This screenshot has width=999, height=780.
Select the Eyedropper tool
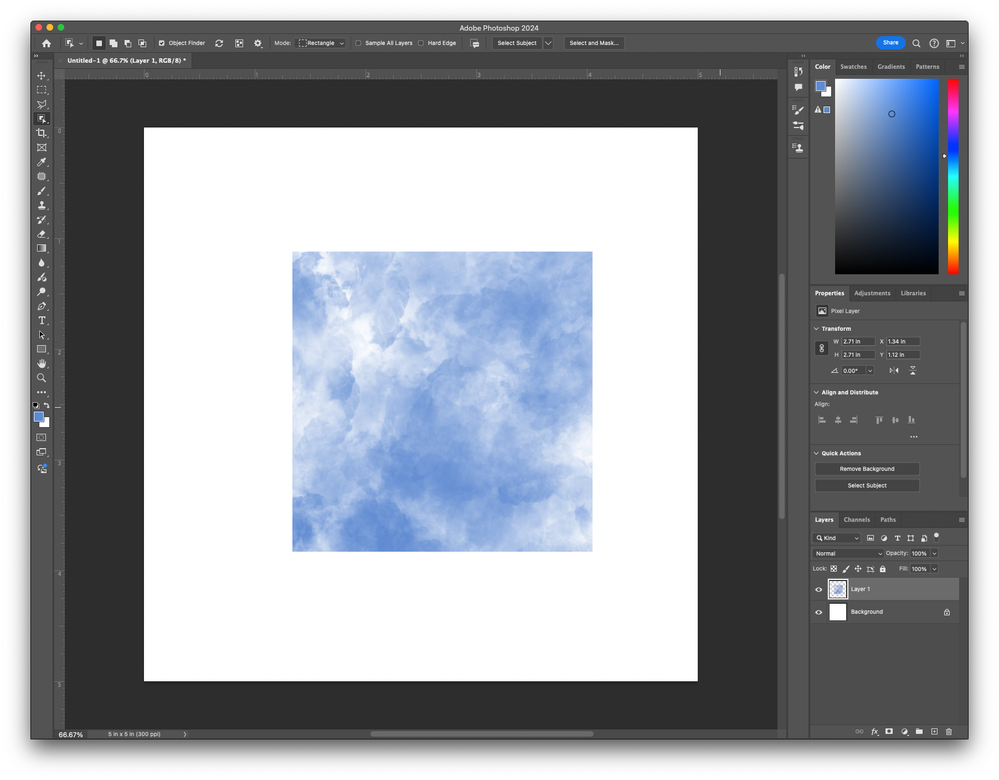pos(41,162)
